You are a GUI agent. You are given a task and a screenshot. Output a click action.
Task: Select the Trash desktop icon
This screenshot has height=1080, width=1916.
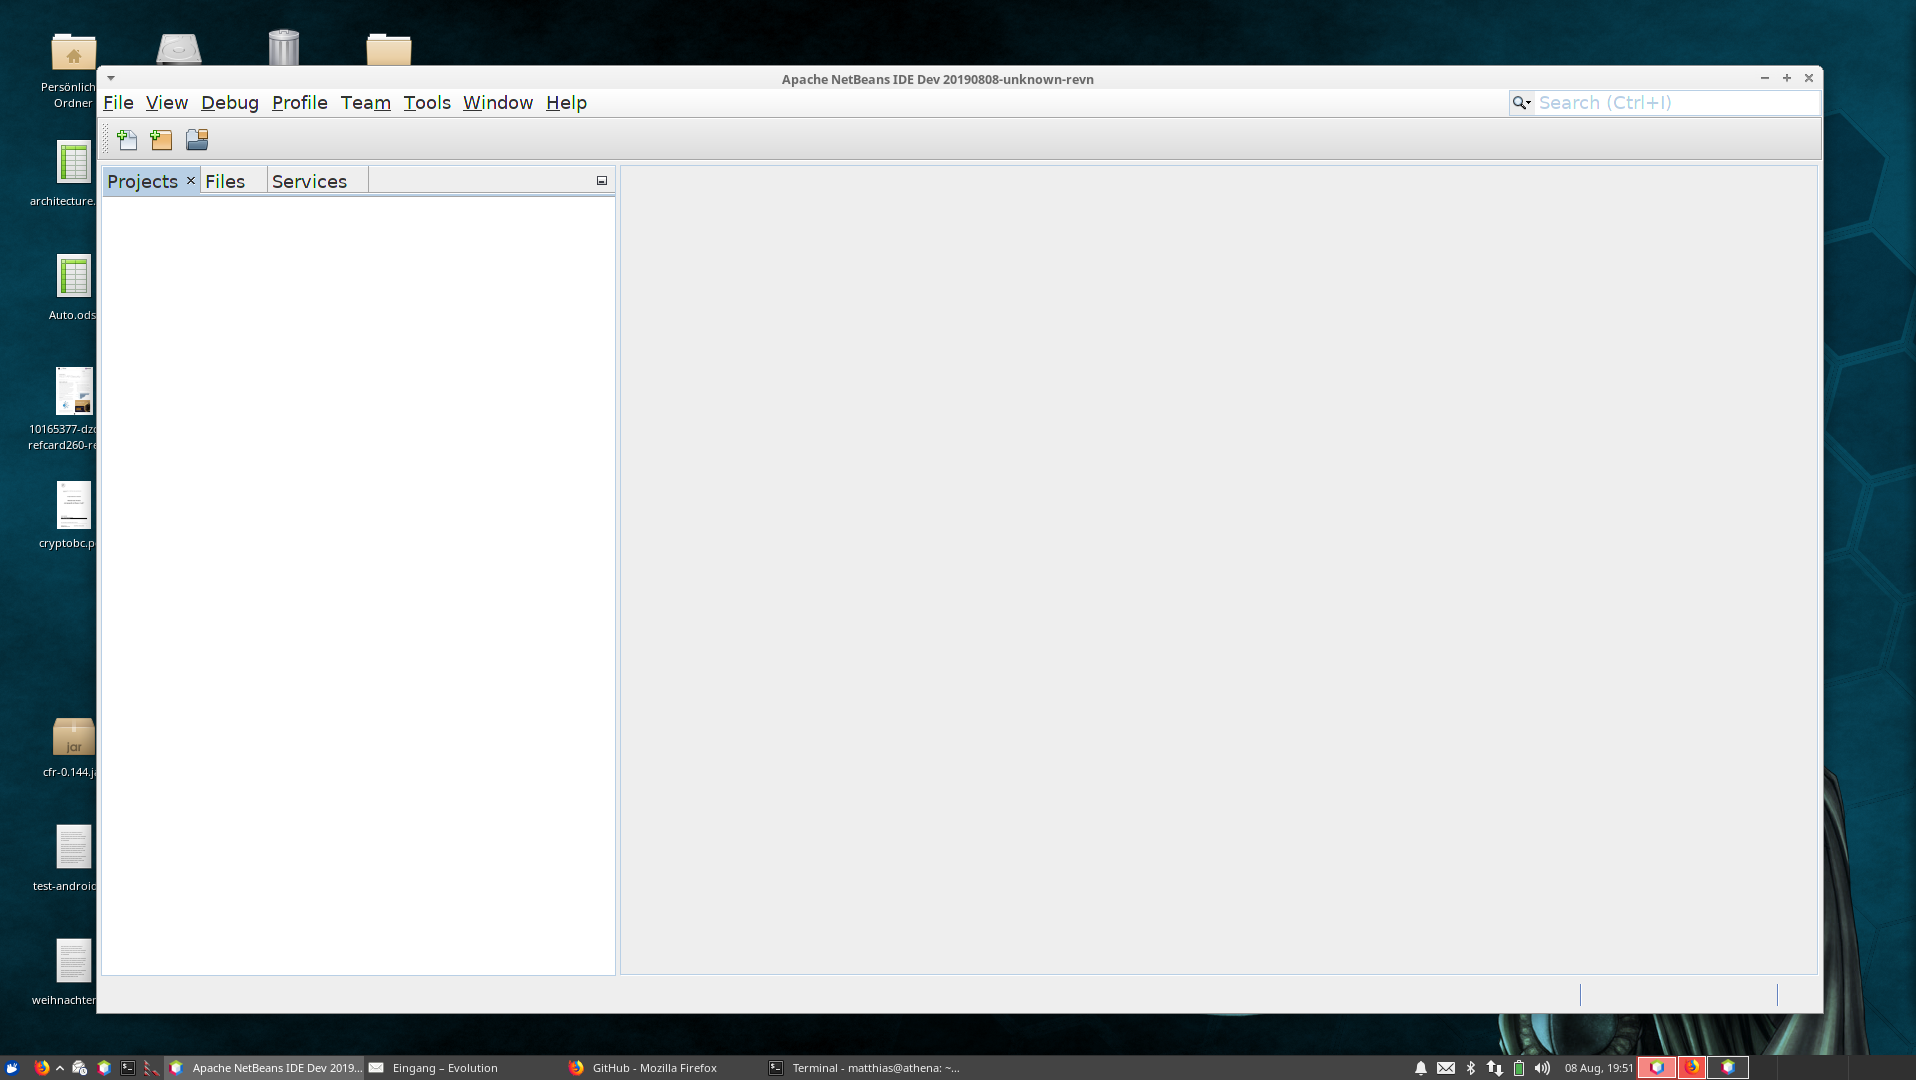[x=284, y=47]
